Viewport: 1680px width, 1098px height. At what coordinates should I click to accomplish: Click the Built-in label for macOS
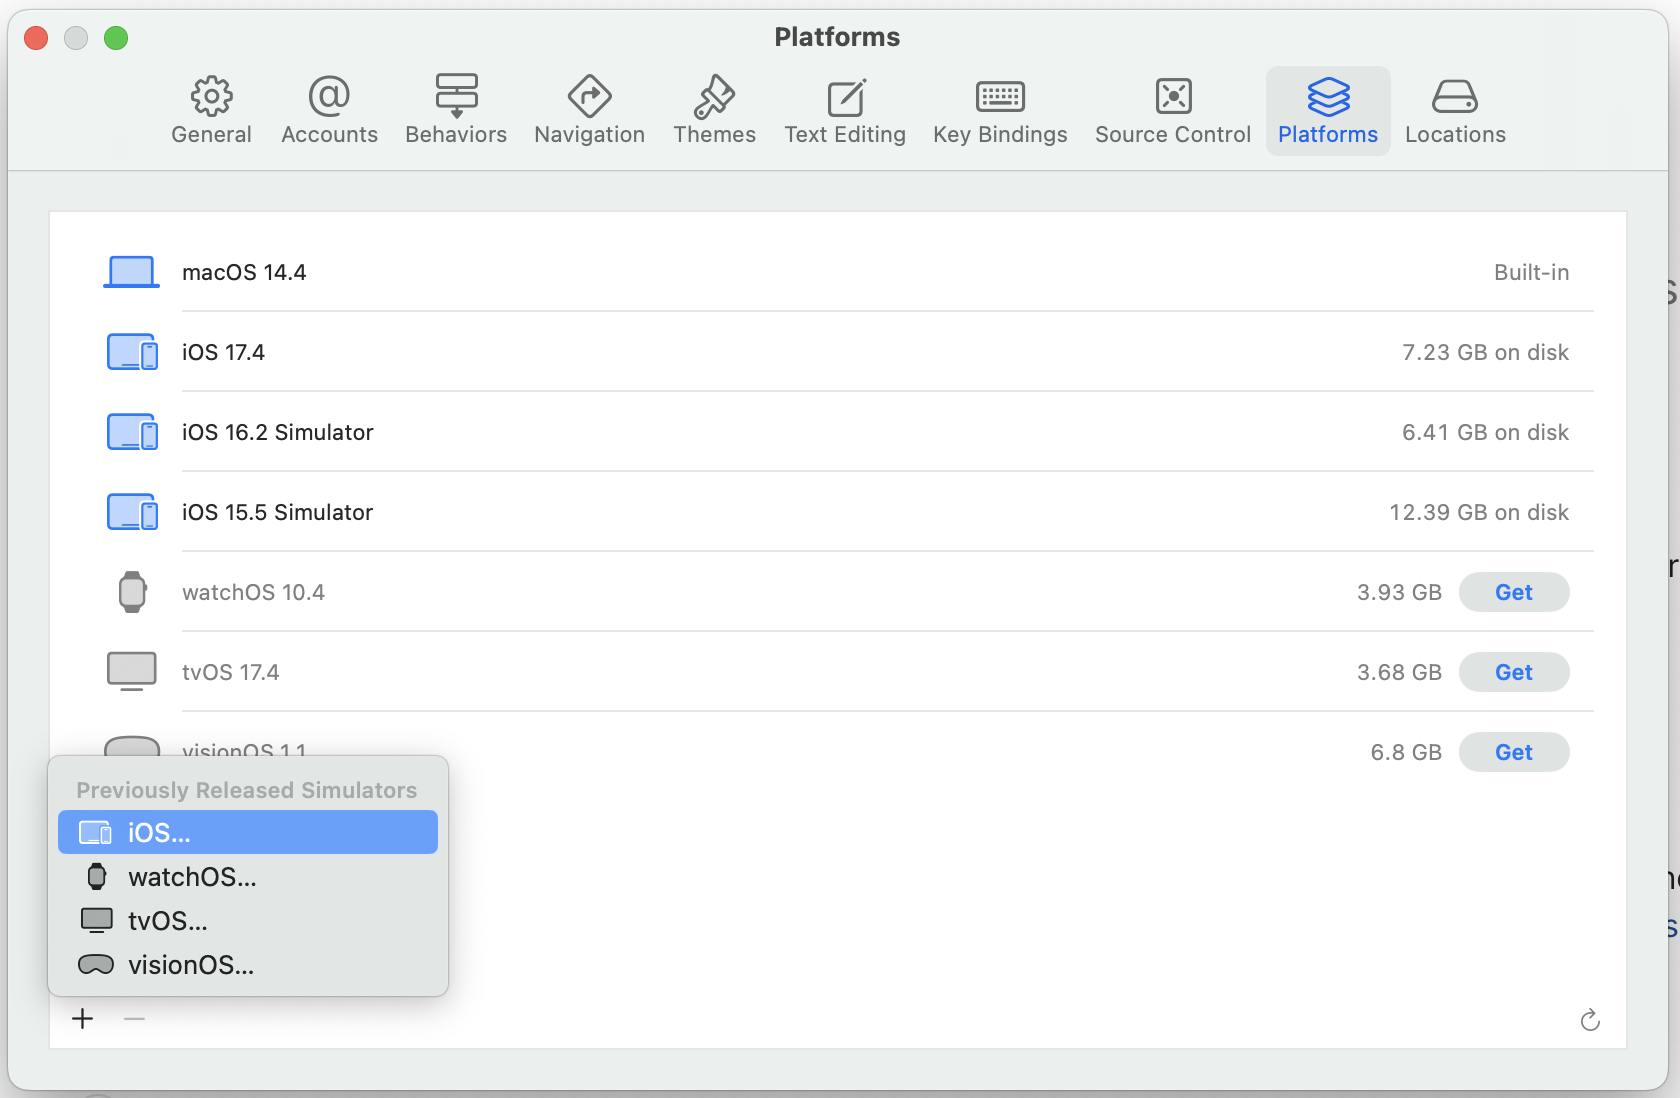point(1531,272)
